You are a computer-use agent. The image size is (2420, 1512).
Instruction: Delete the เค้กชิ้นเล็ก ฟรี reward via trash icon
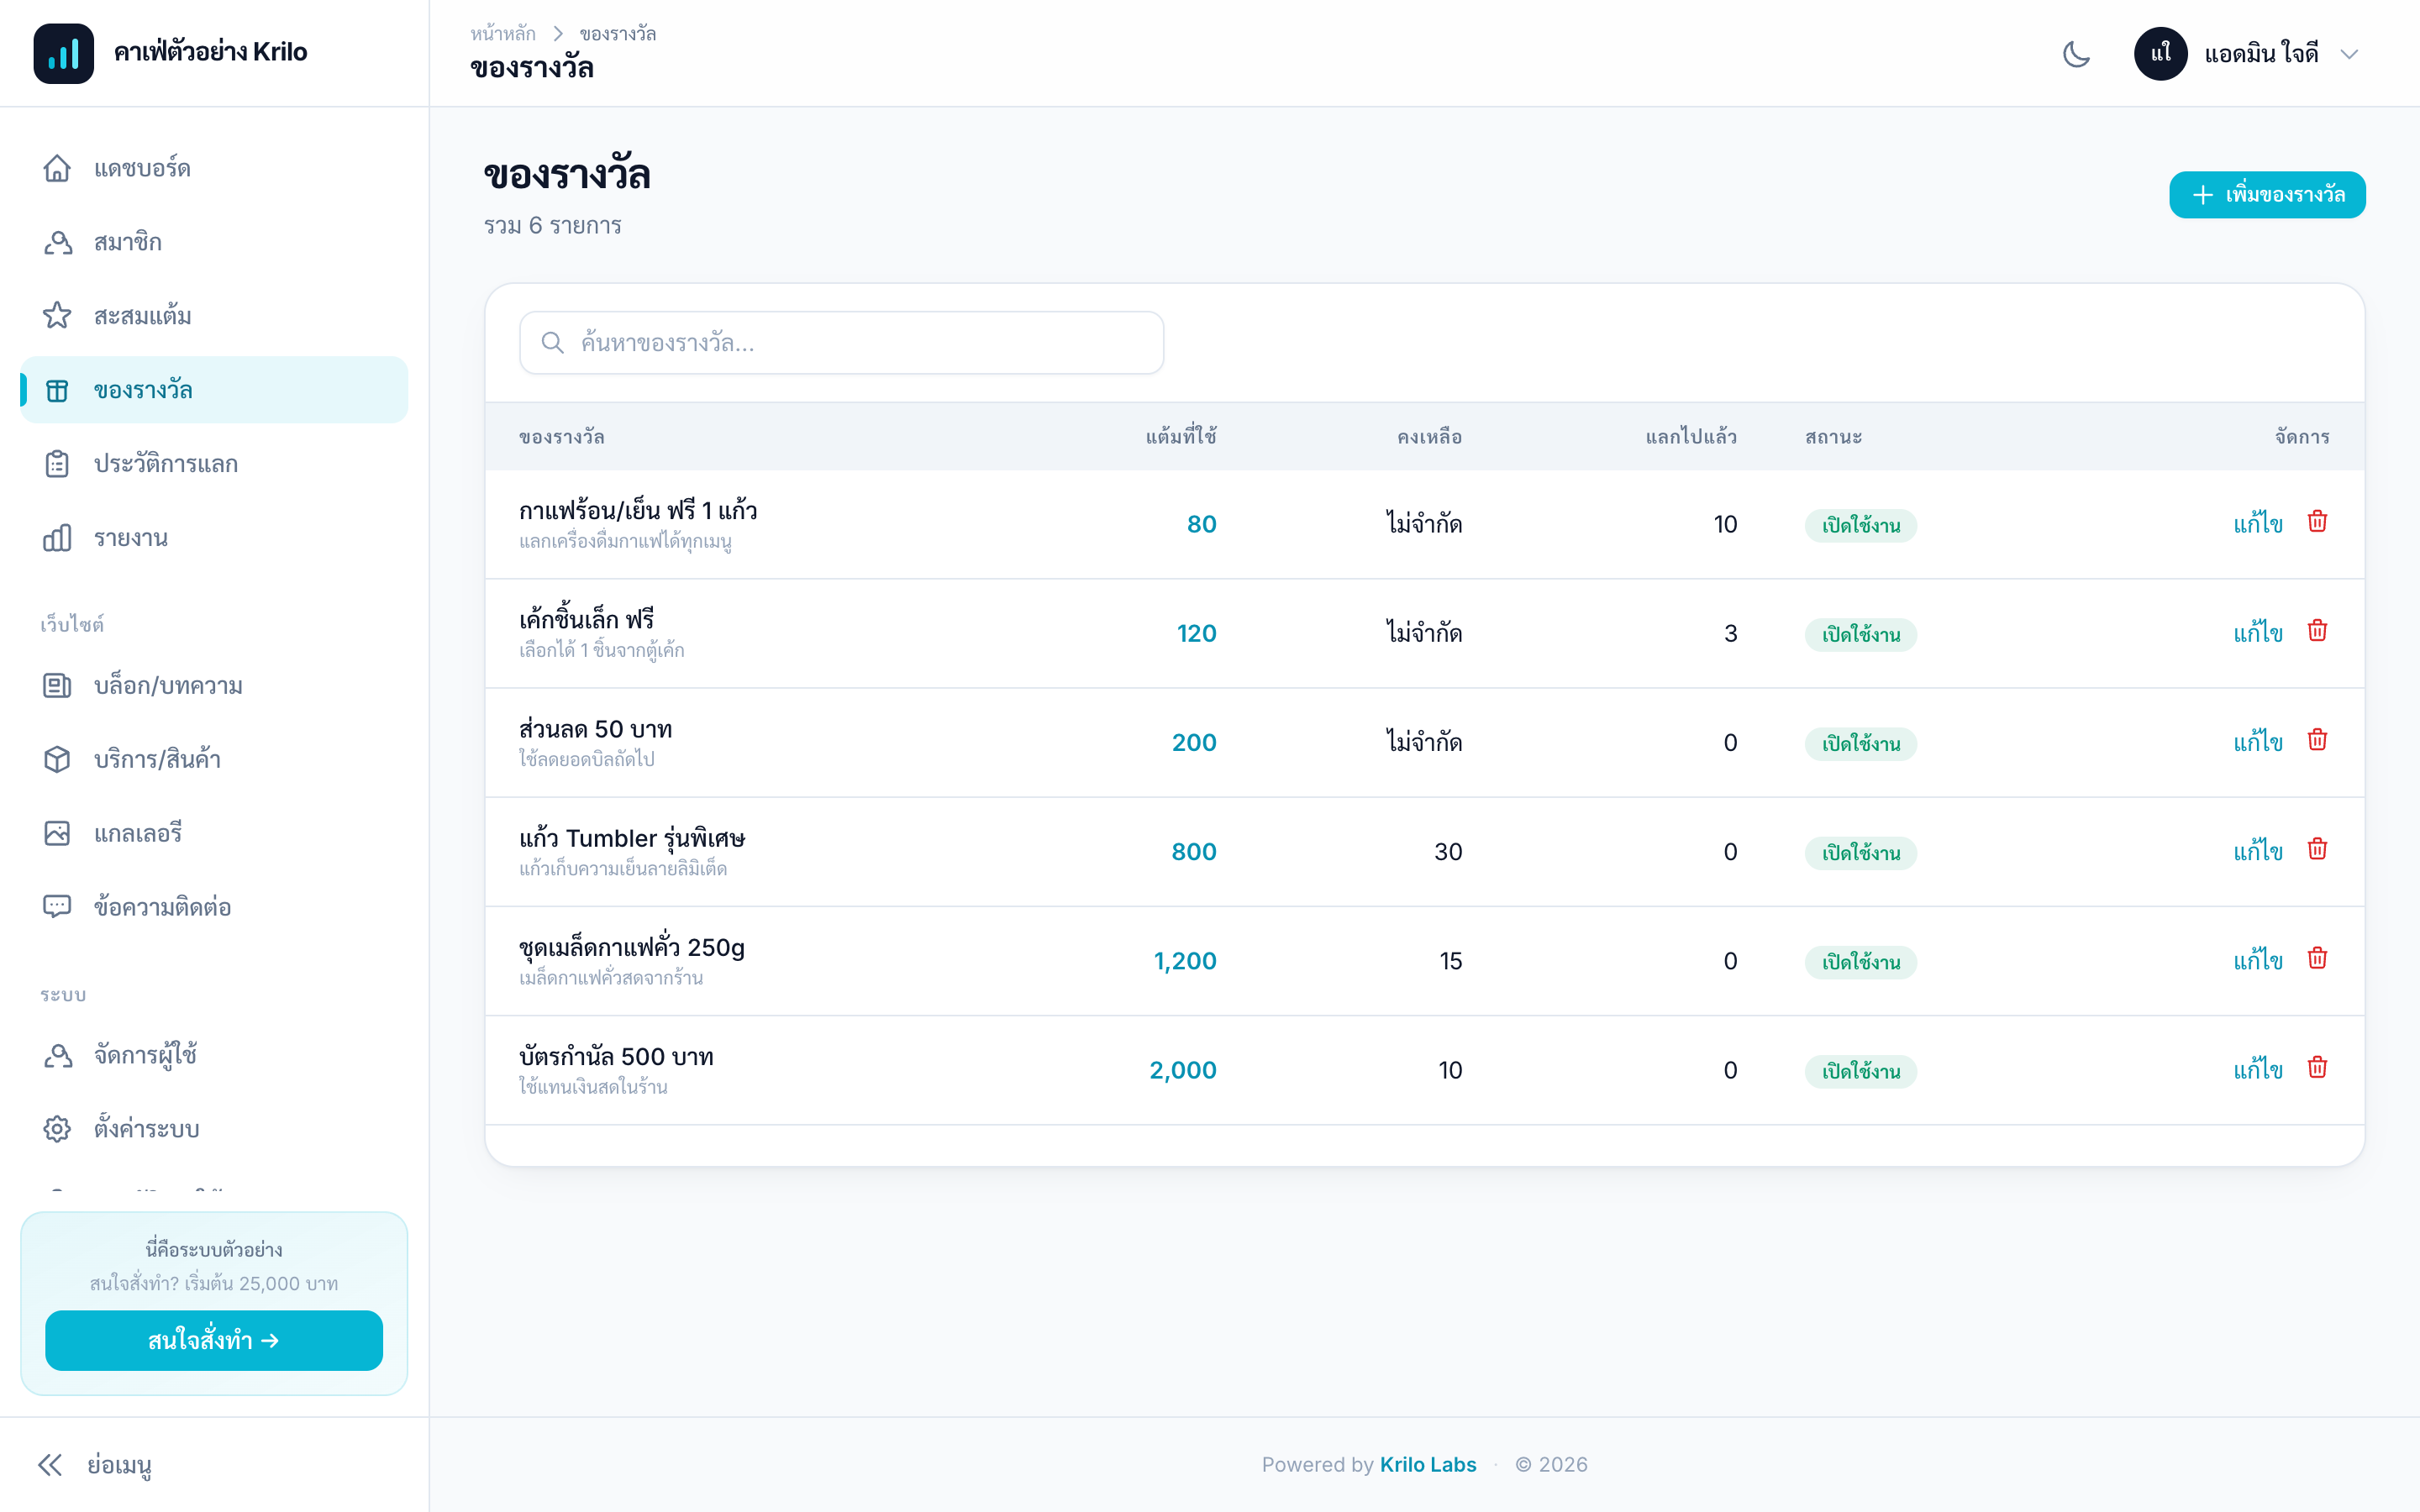pyautogui.click(x=2317, y=631)
